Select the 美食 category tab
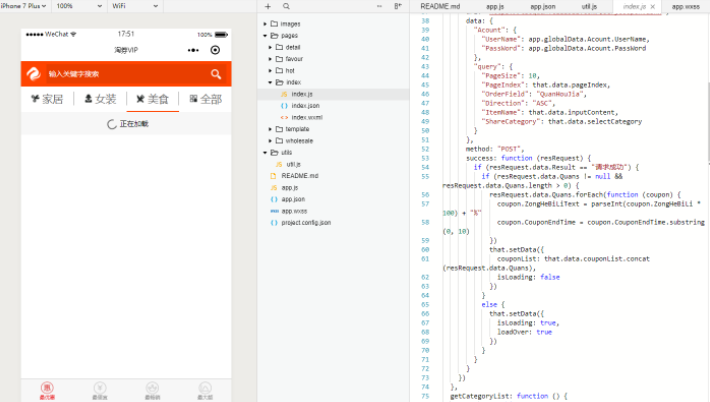This screenshot has width=710, height=402. [x=153, y=99]
